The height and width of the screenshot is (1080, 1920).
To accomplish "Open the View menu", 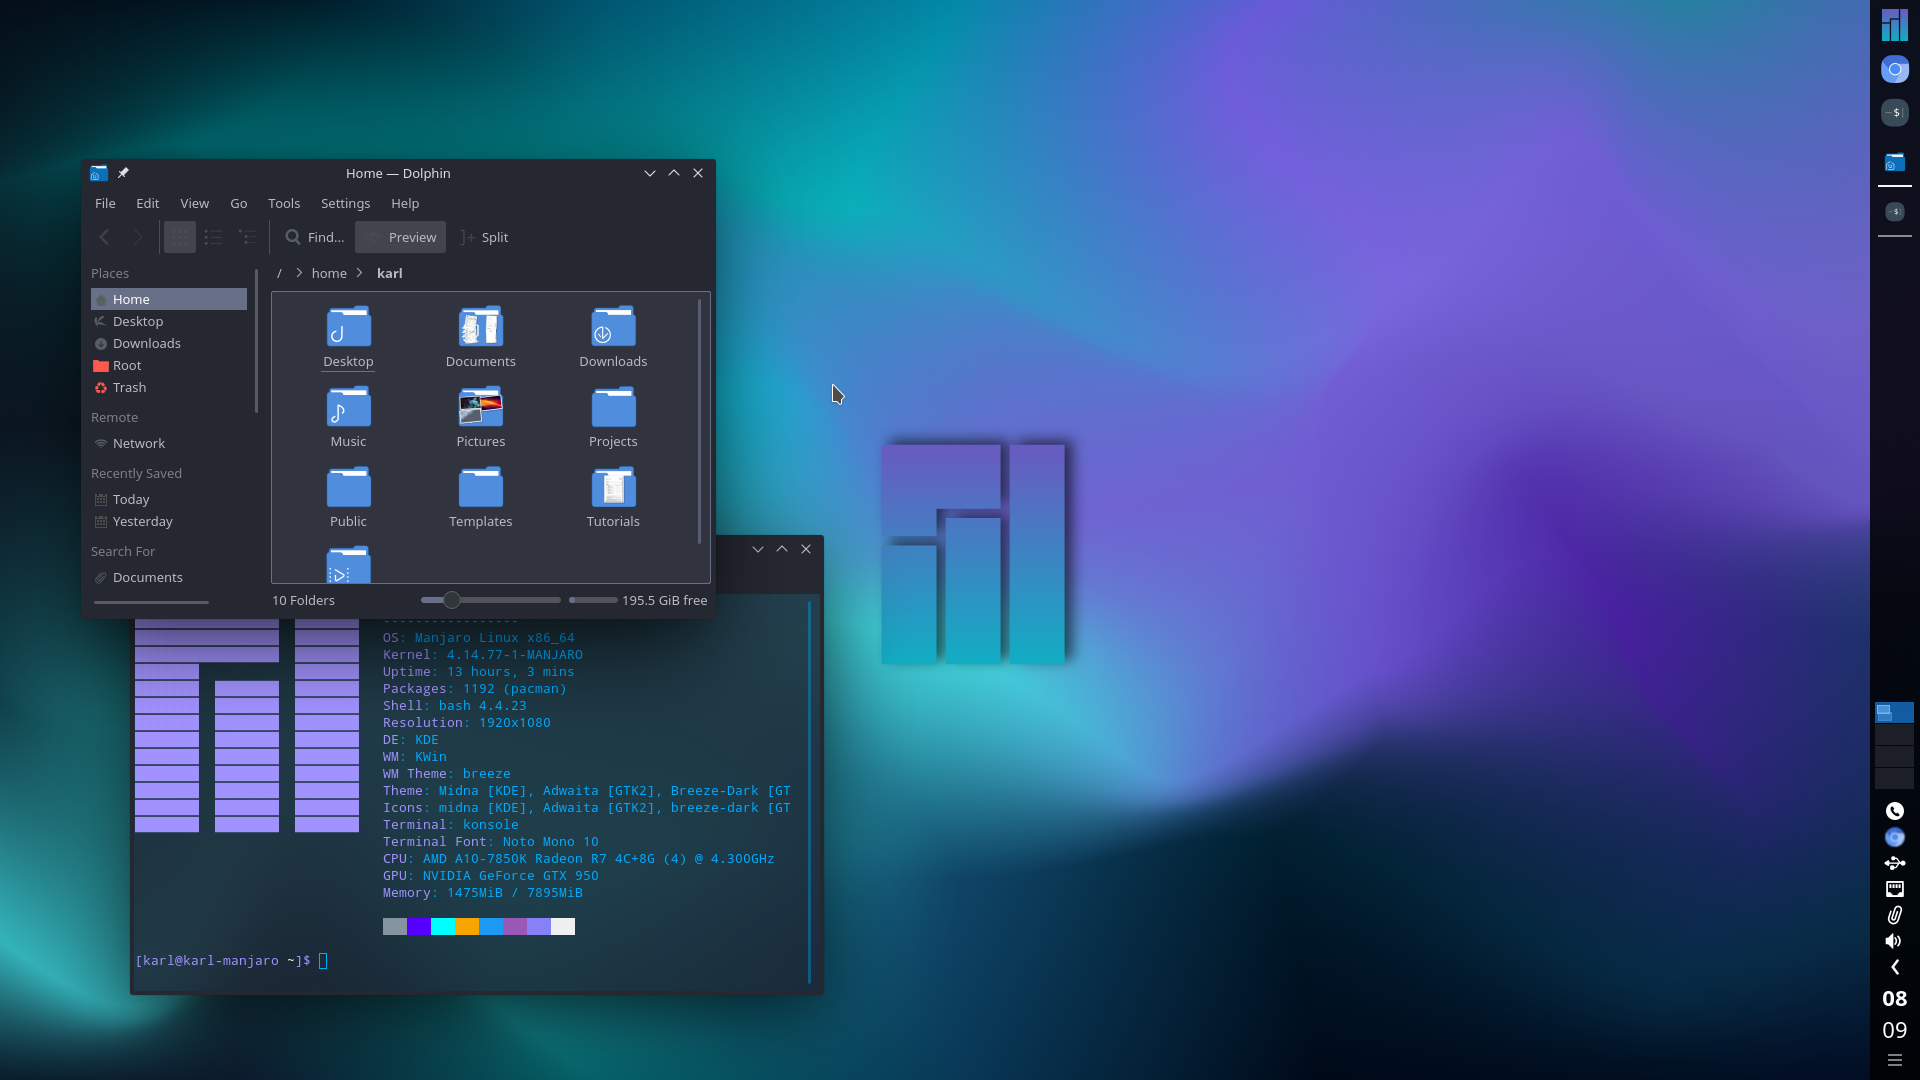I will coord(194,203).
